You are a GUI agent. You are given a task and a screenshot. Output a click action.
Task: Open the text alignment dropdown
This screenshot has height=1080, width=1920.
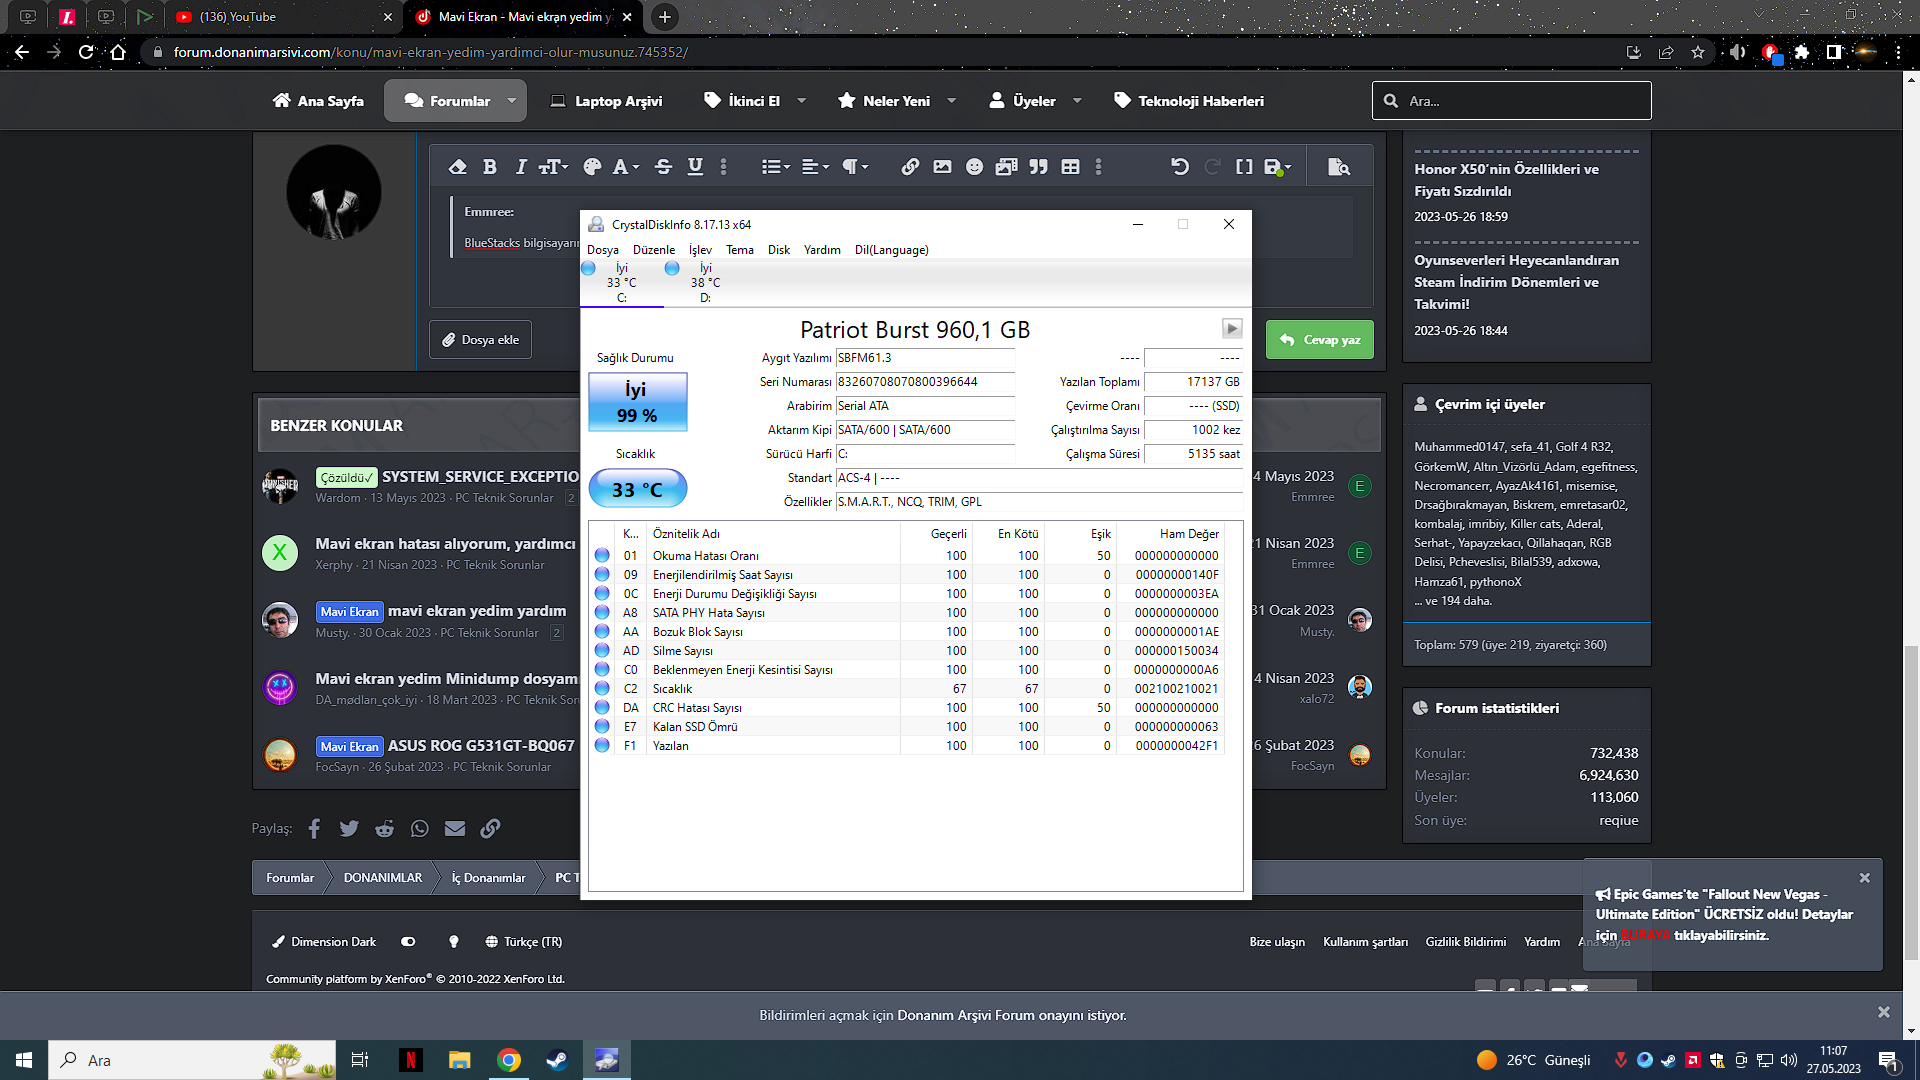click(x=816, y=167)
